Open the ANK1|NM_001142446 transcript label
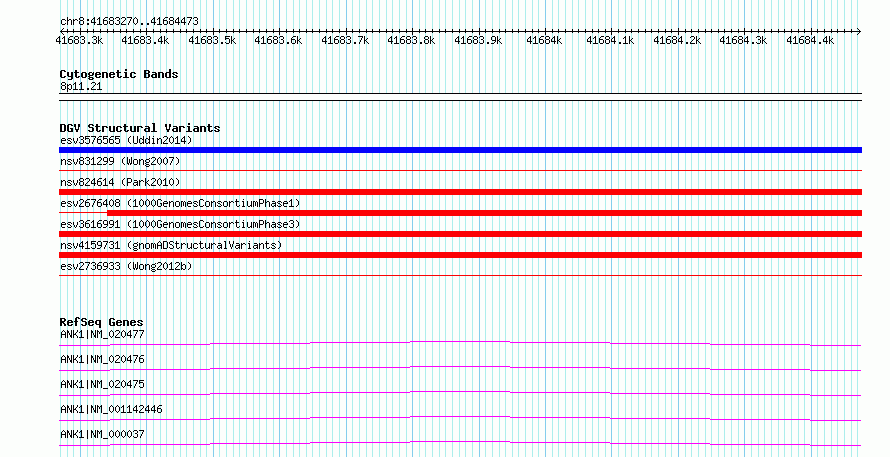890x457 pixels. pyautogui.click(x=111, y=409)
